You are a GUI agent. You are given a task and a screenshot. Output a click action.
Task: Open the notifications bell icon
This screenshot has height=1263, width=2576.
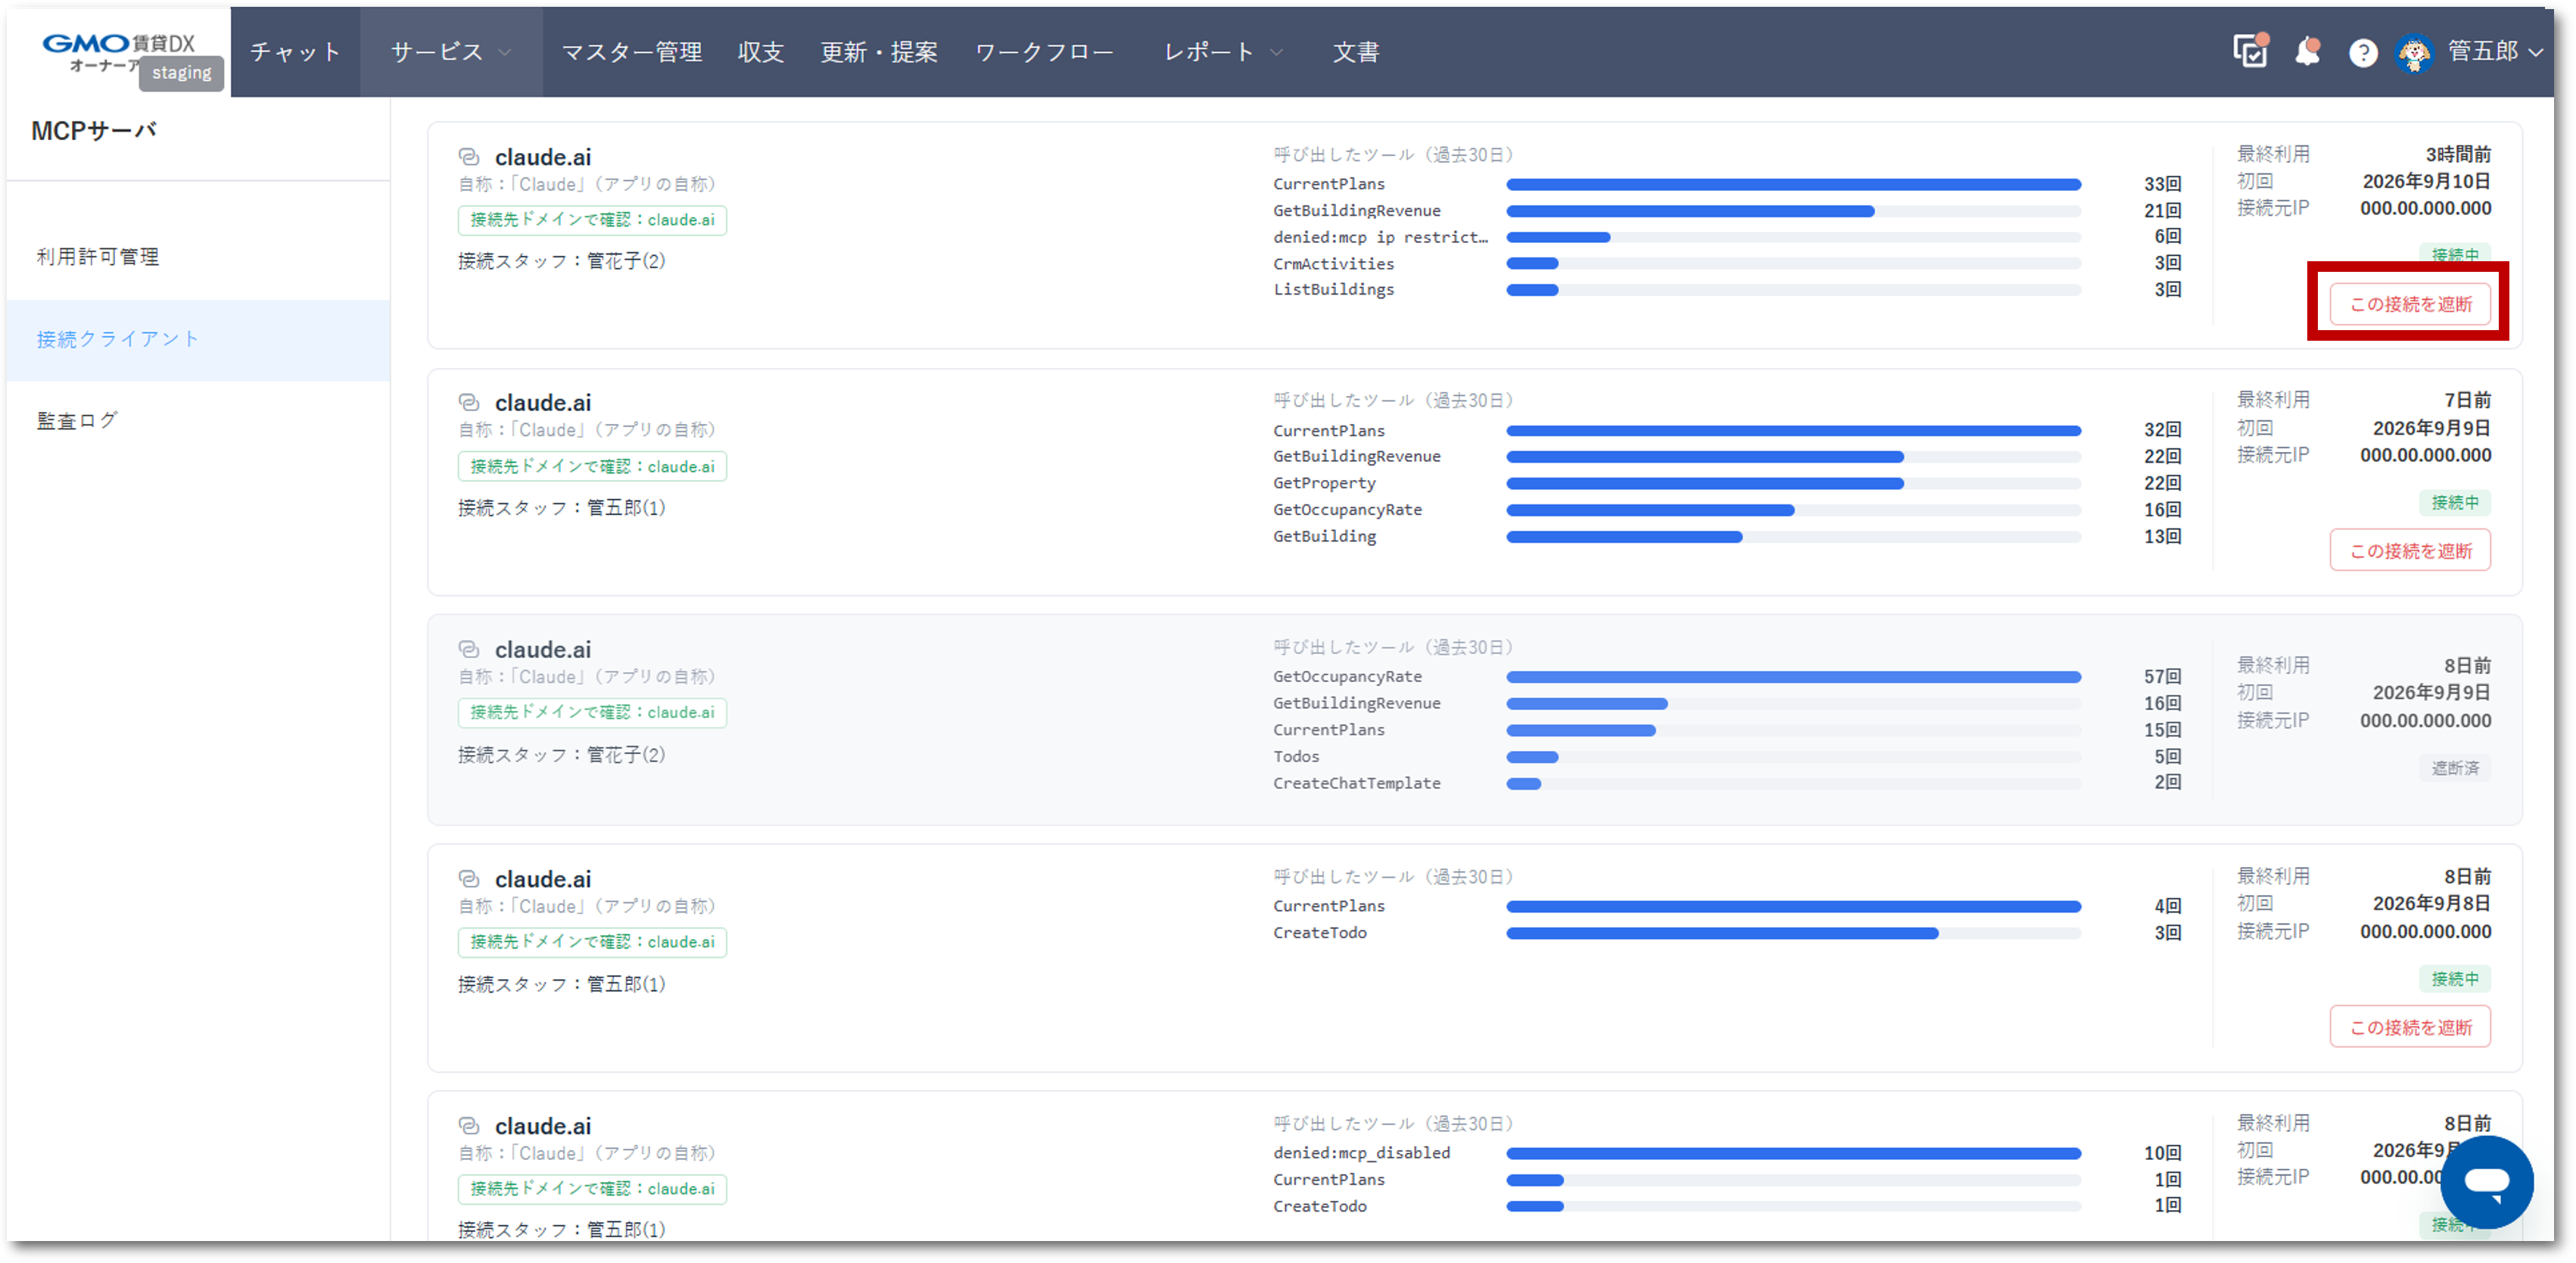pyautogui.click(x=2307, y=51)
